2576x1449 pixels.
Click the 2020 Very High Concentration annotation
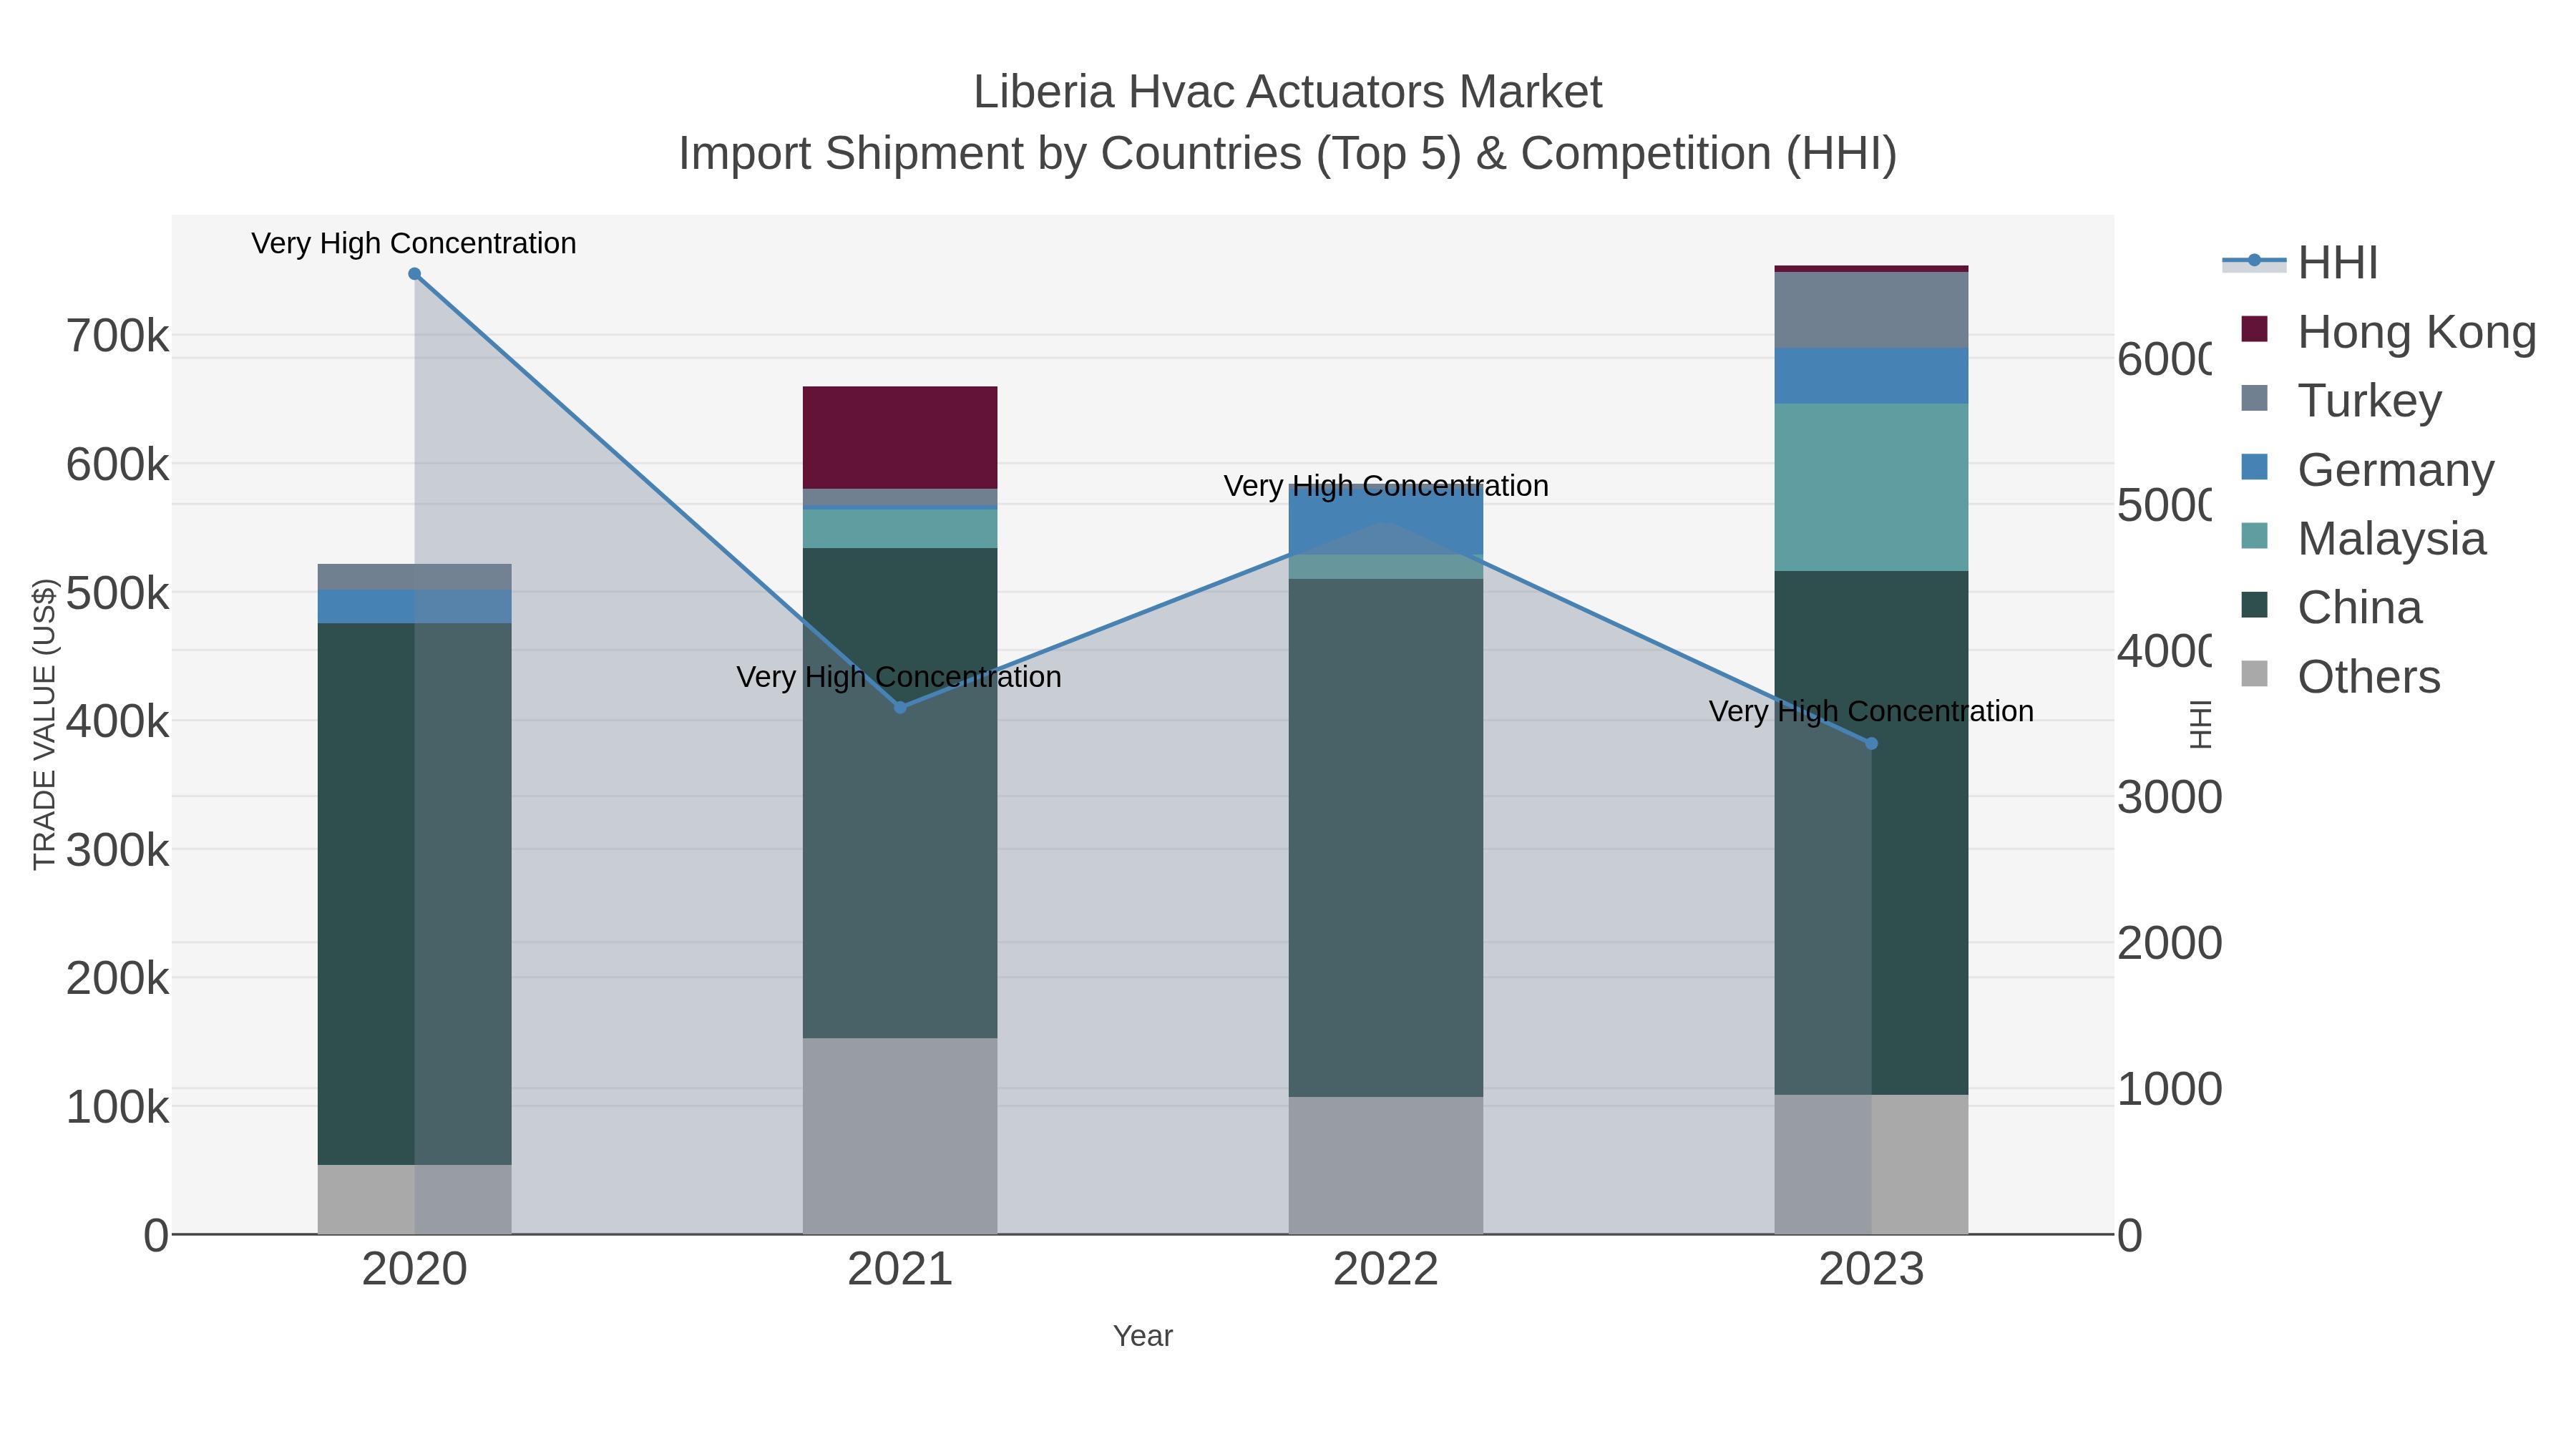[x=414, y=243]
